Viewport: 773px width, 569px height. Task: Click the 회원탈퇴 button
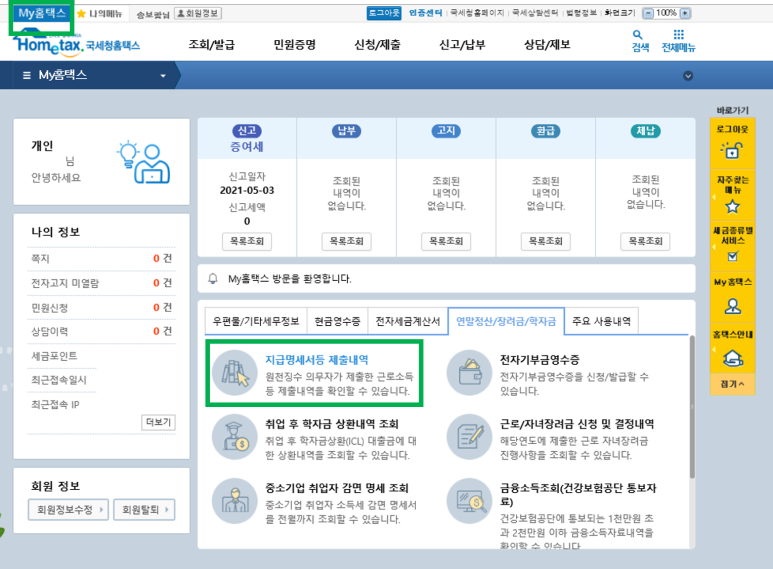pyautogui.click(x=144, y=509)
